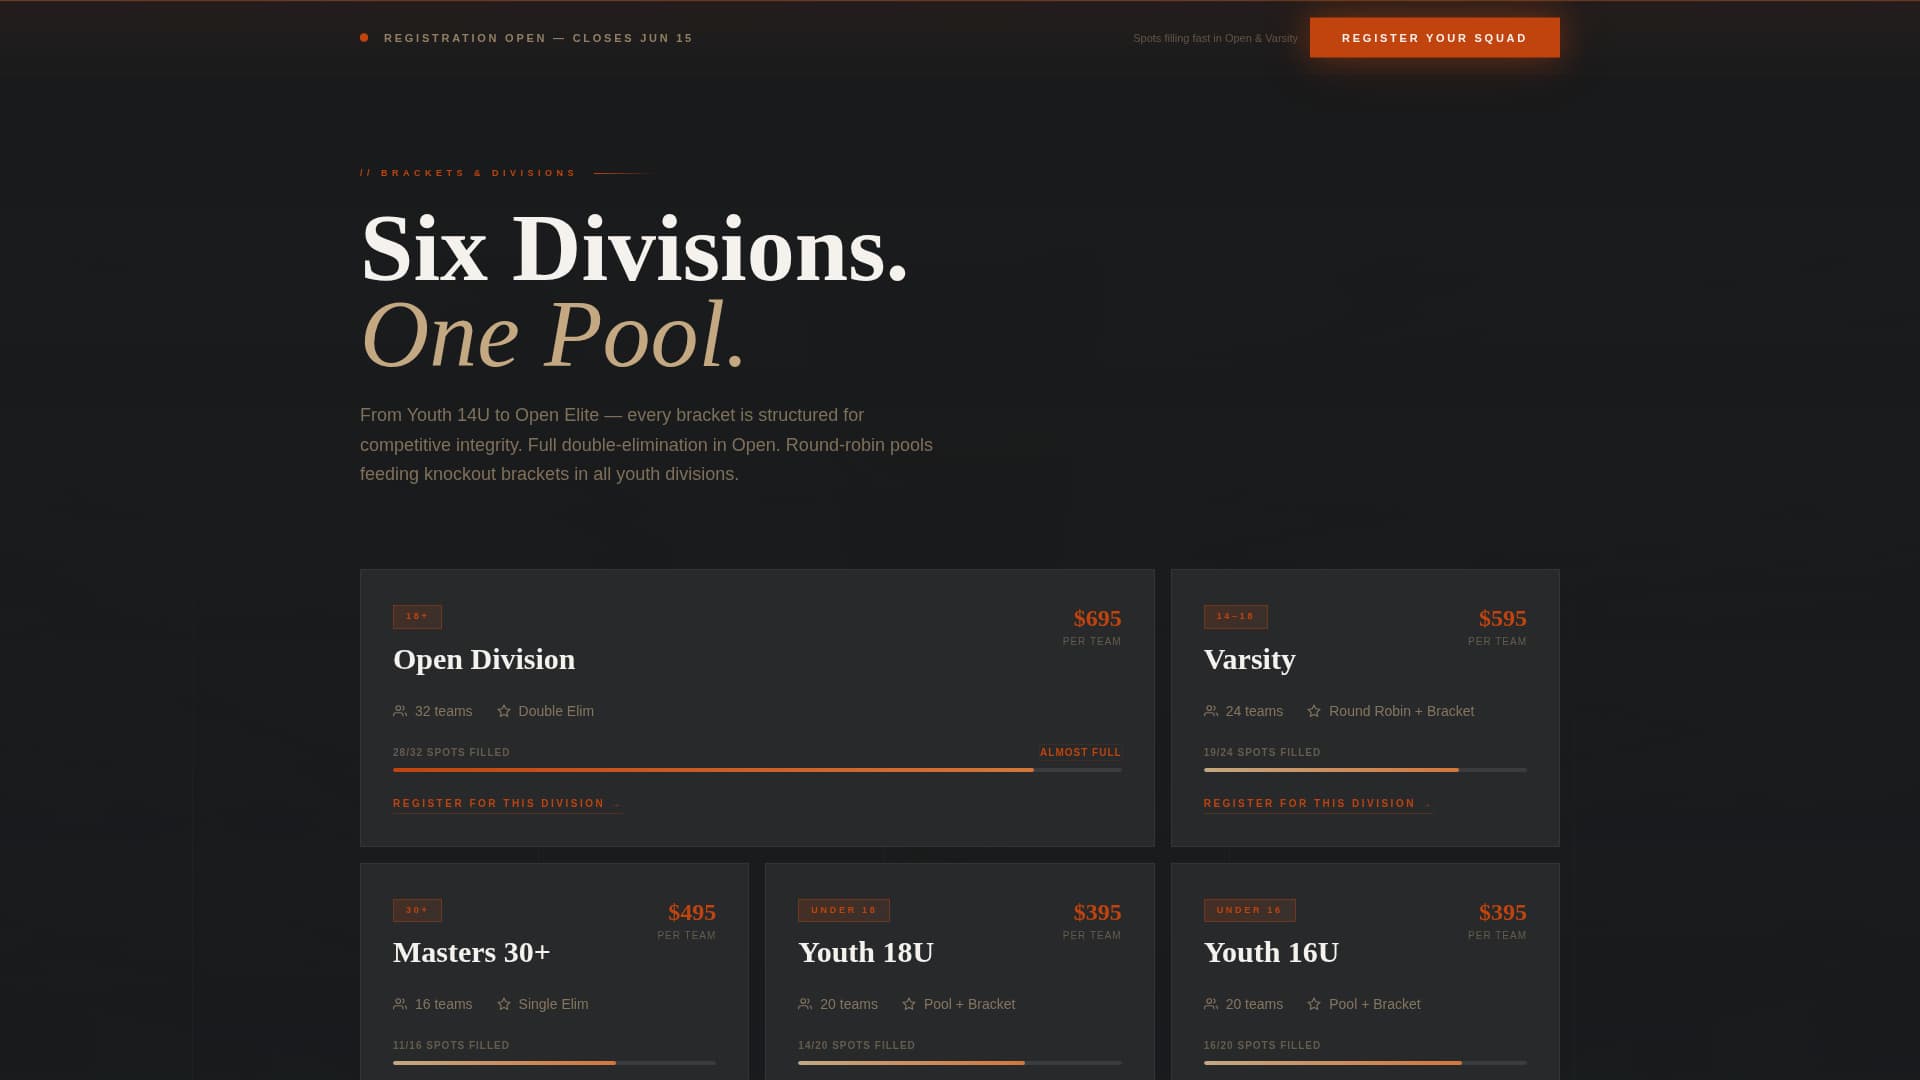This screenshot has height=1080, width=1920.
Task: Click the star icon beside Single Elim
Action: coord(504,1004)
